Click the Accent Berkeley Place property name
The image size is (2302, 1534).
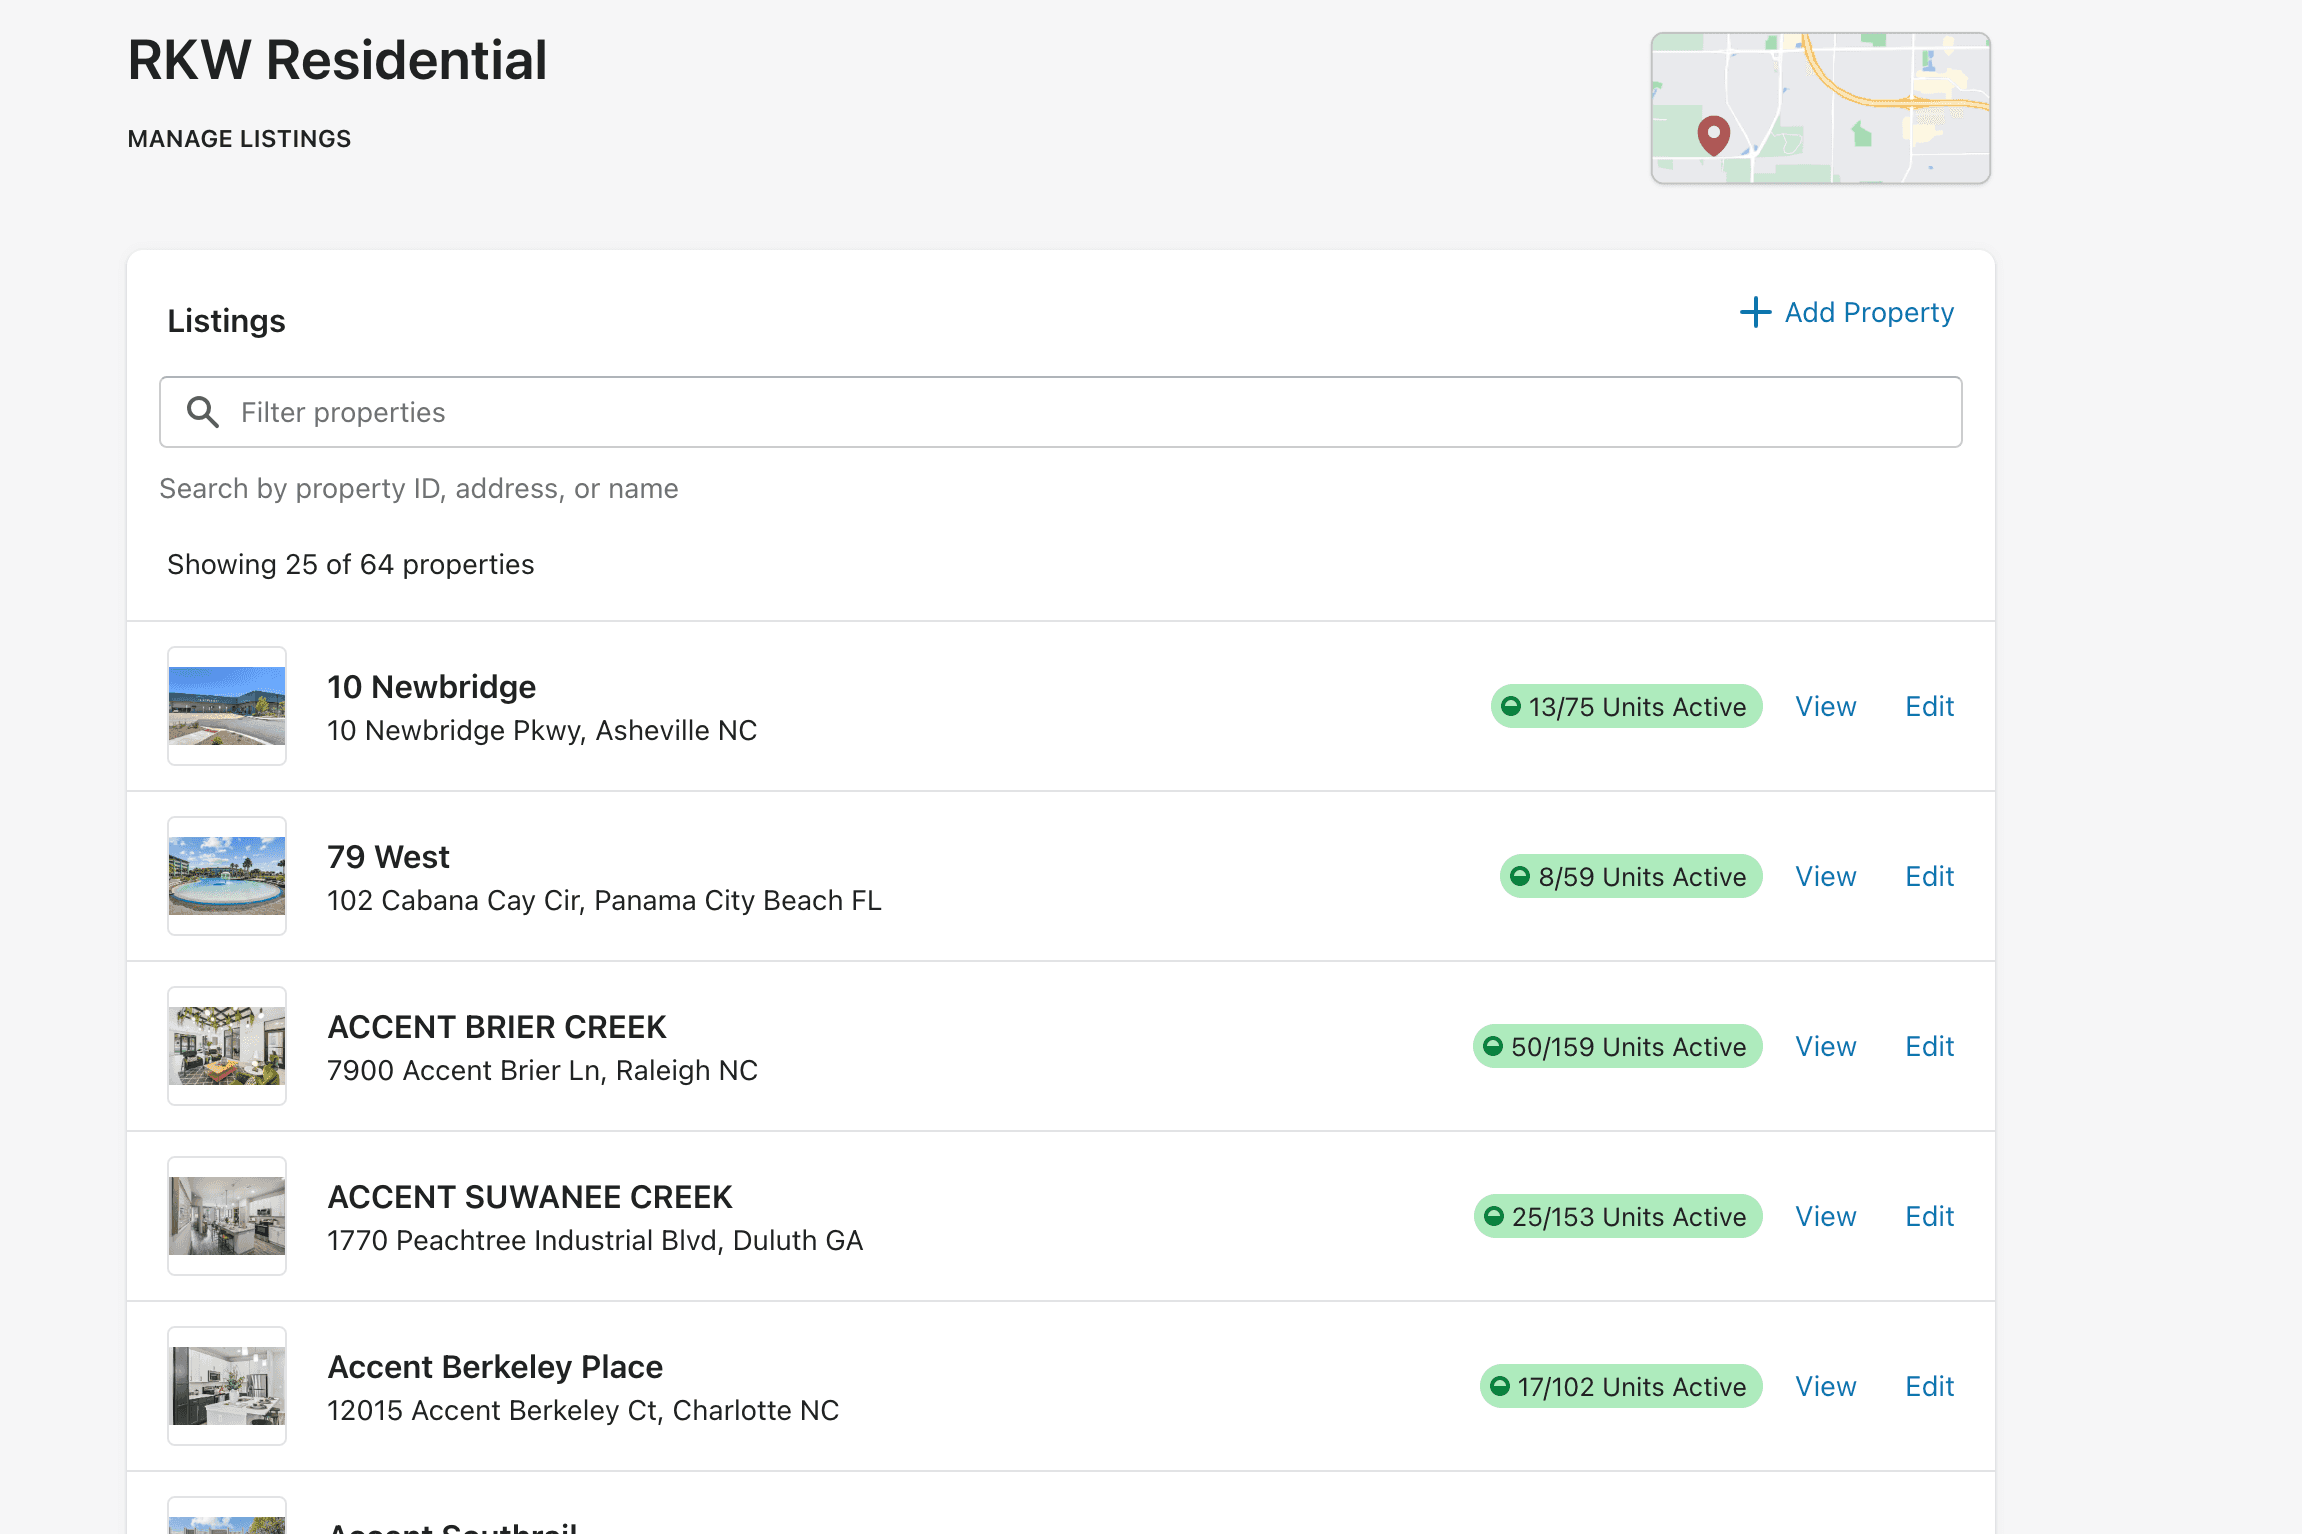tap(496, 1367)
